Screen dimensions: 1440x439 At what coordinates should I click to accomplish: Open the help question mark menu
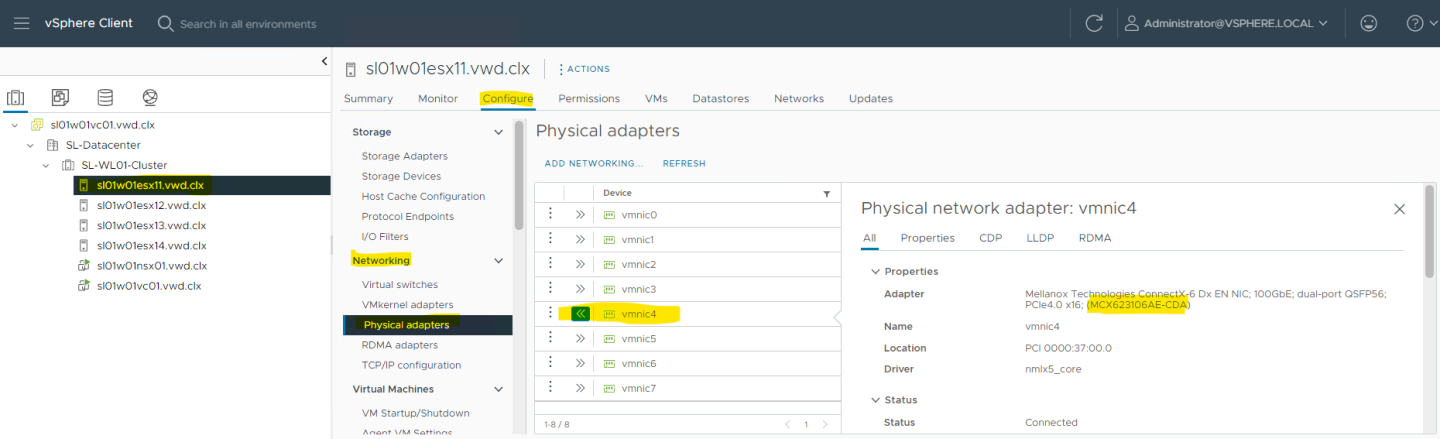tap(1414, 23)
